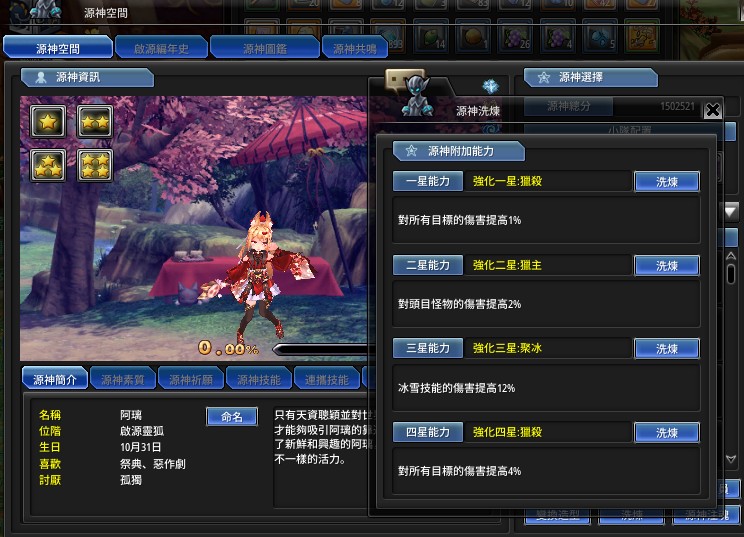Image resolution: width=744 pixels, height=537 pixels.
Task: Click the blue crystal icon near 源神洗煉
Action: click(x=491, y=86)
